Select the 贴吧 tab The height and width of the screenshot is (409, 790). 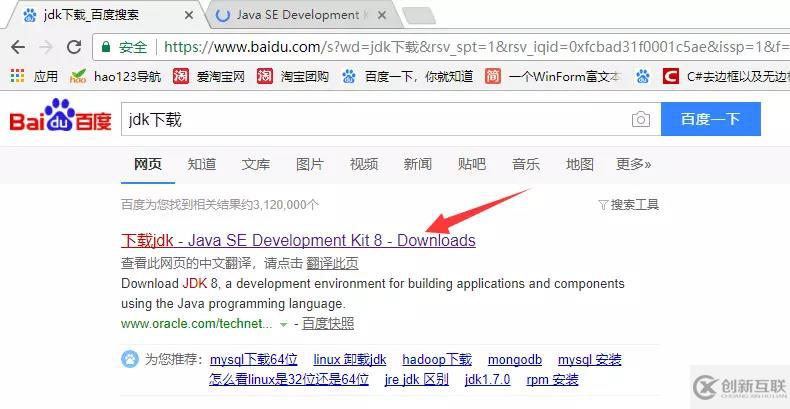coord(471,164)
